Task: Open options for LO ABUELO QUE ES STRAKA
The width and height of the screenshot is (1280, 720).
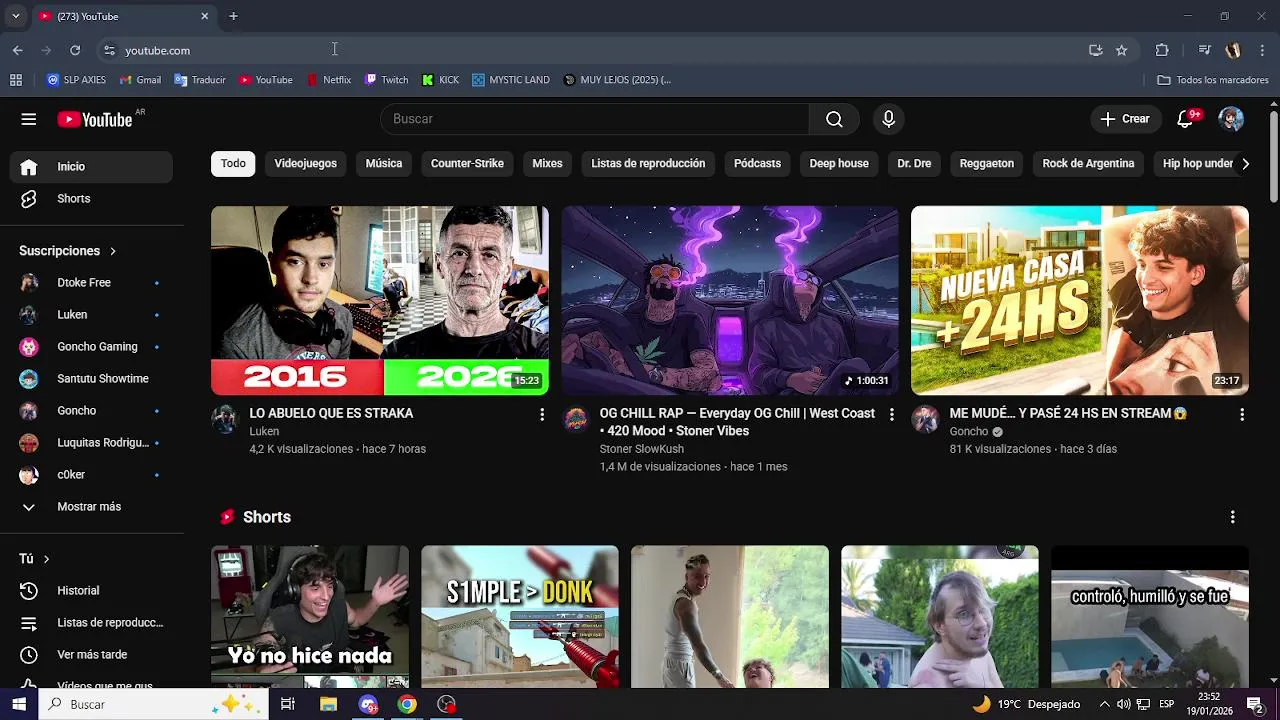Action: tap(542, 414)
